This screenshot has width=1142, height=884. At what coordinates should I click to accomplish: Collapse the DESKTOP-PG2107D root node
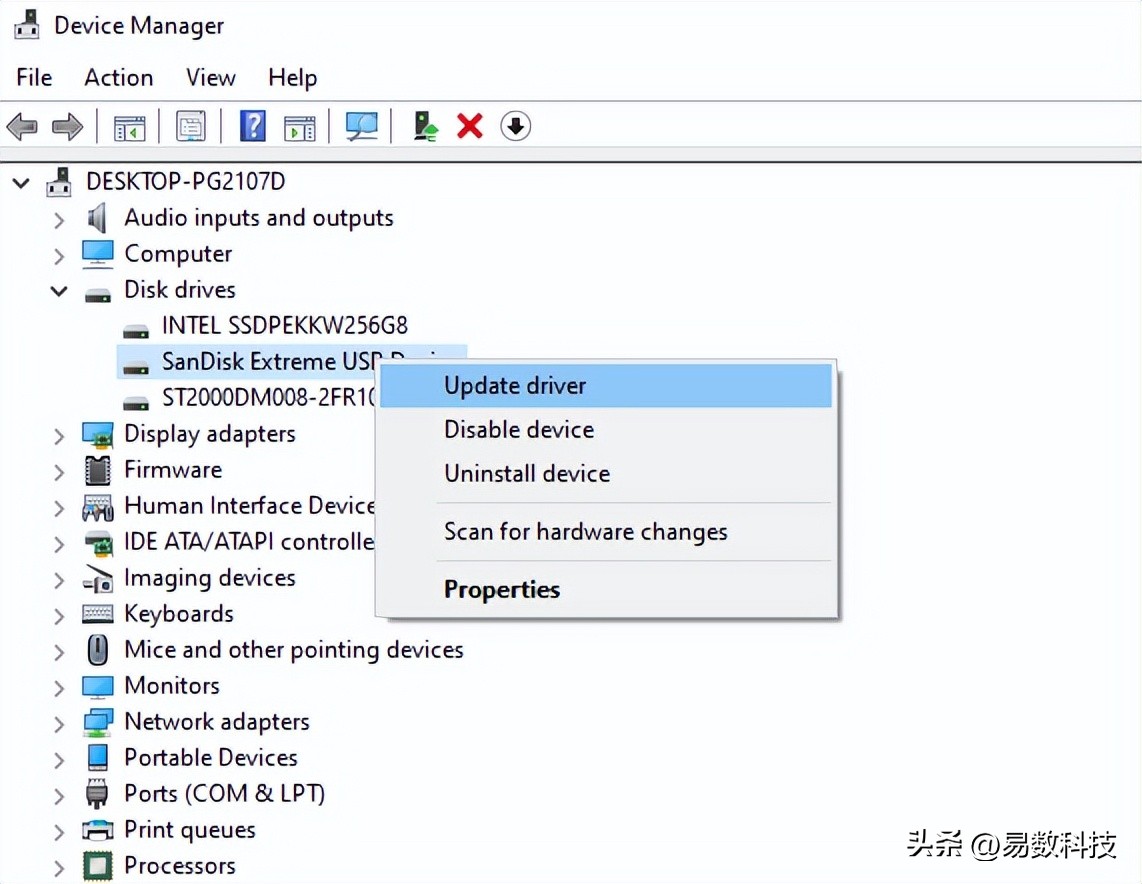pos(21,182)
